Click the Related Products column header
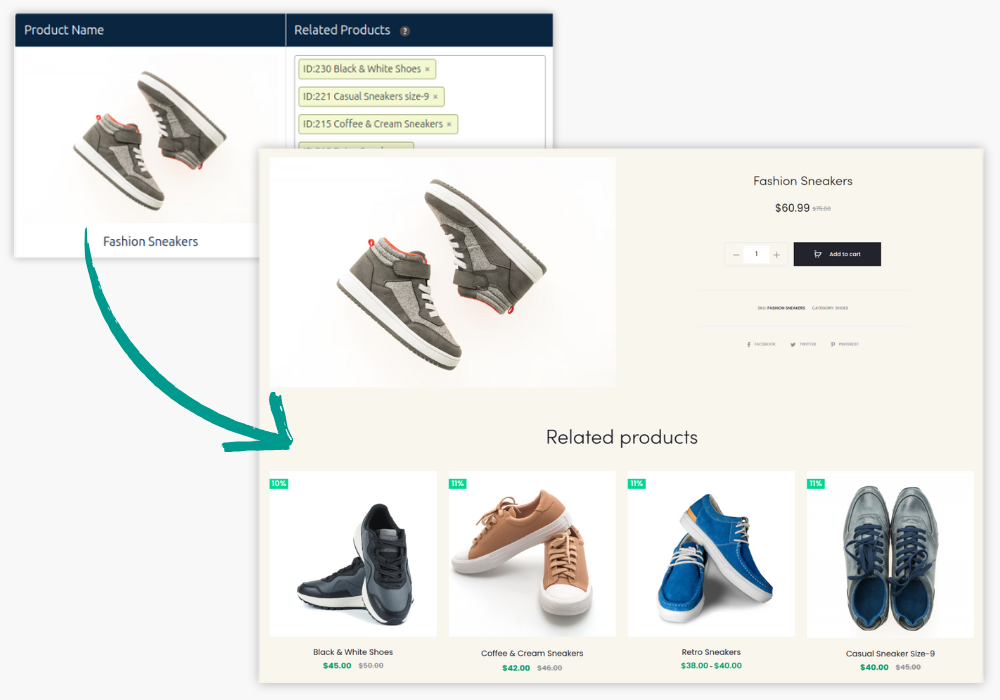Screen dimensions: 1000x700 [x=342, y=30]
